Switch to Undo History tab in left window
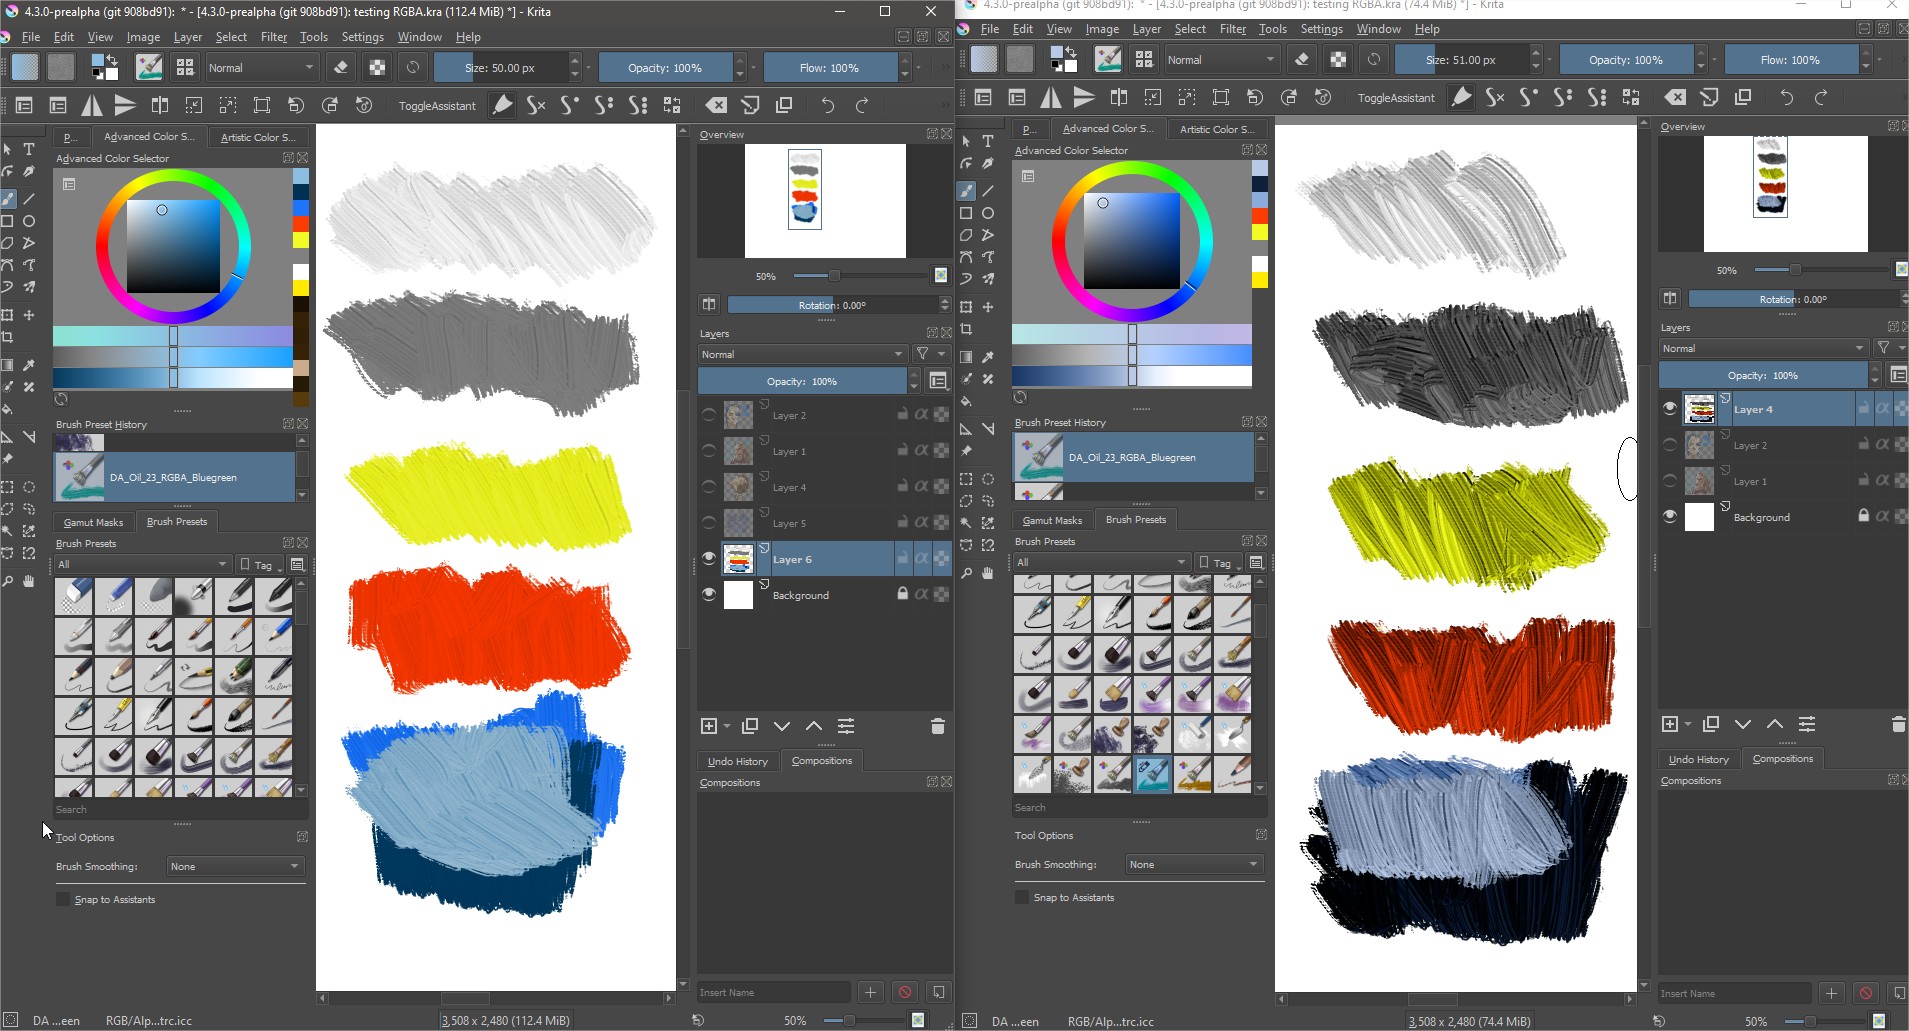 click(738, 761)
